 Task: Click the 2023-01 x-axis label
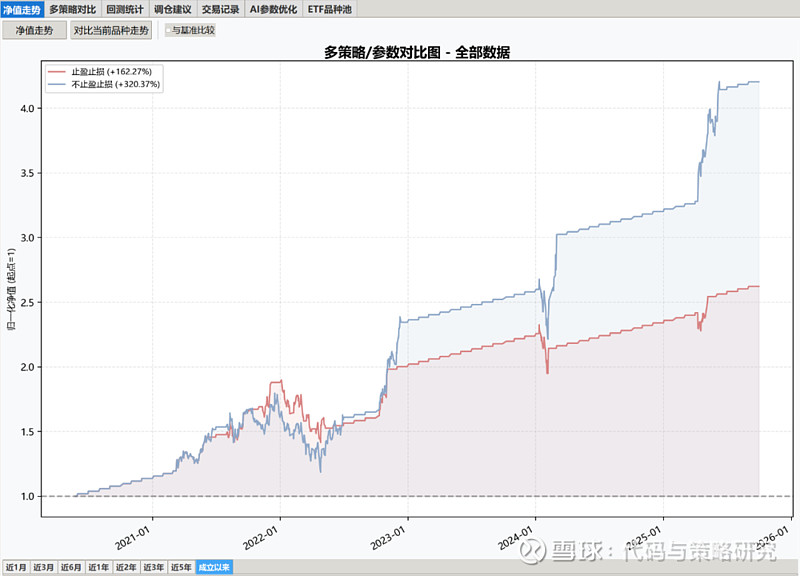[x=388, y=538]
